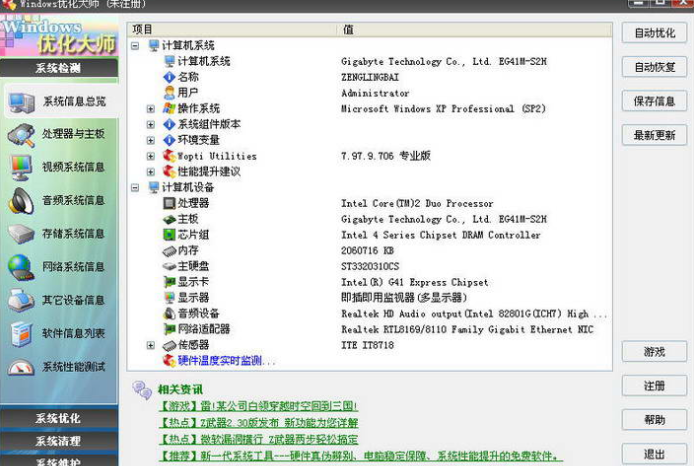694x466 pixels.
Task: Select the 7.97.9.706 专业版 version value
Action: click(386, 156)
